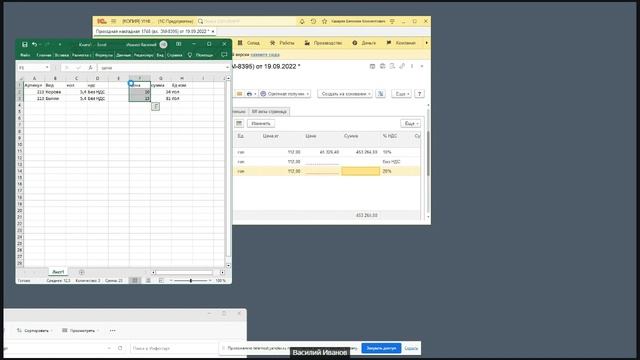Open the Склад section in 1C
640x360 pixels.
click(x=249, y=43)
